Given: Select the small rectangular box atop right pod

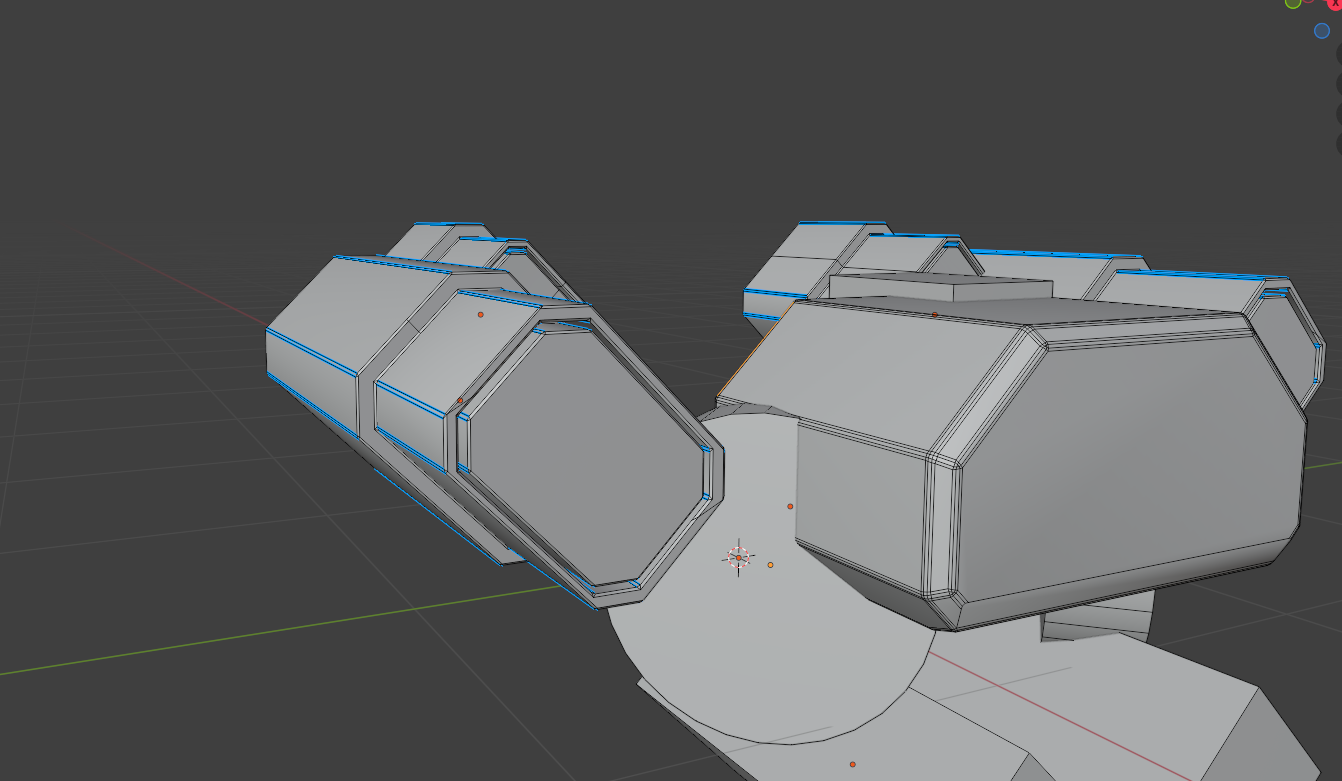Looking at the screenshot, I should [x=941, y=288].
